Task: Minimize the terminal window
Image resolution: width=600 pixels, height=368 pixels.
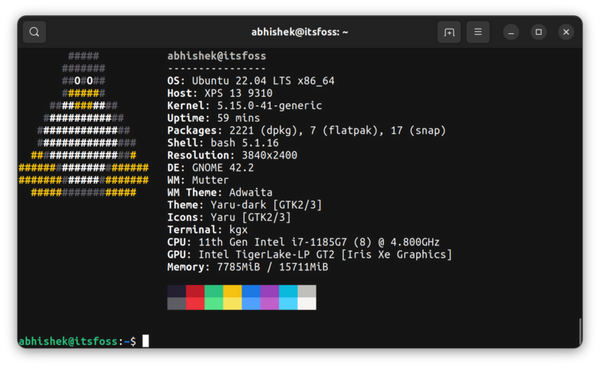Action: click(x=511, y=32)
